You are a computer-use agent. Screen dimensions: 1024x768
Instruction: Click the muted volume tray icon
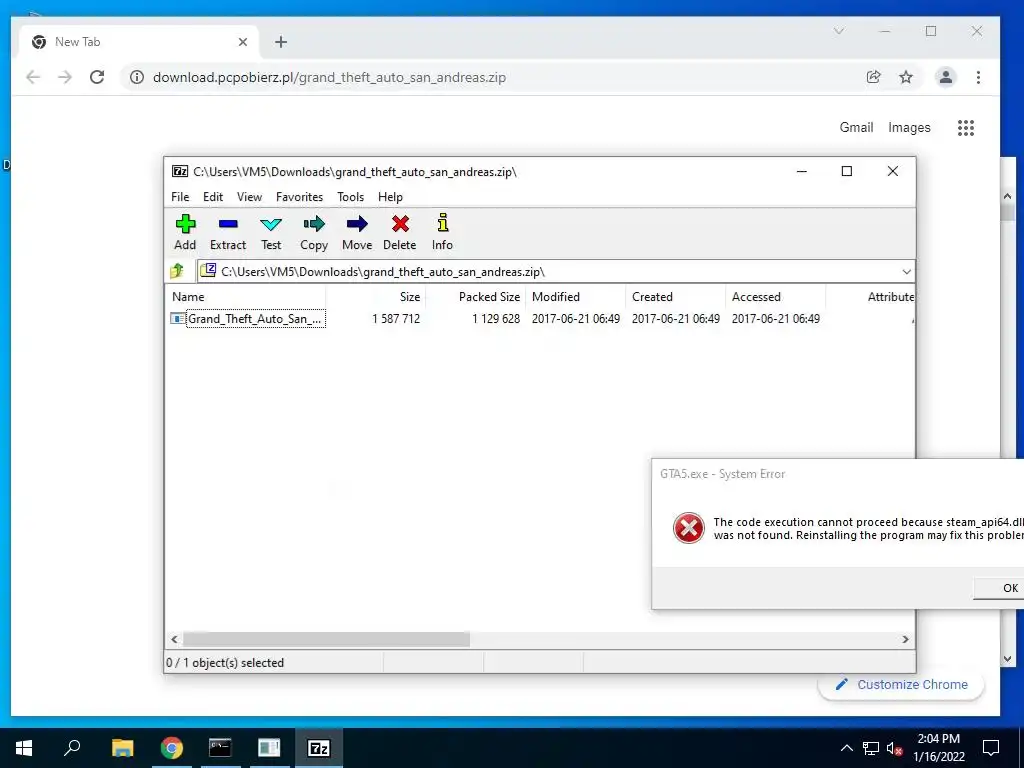click(x=895, y=748)
